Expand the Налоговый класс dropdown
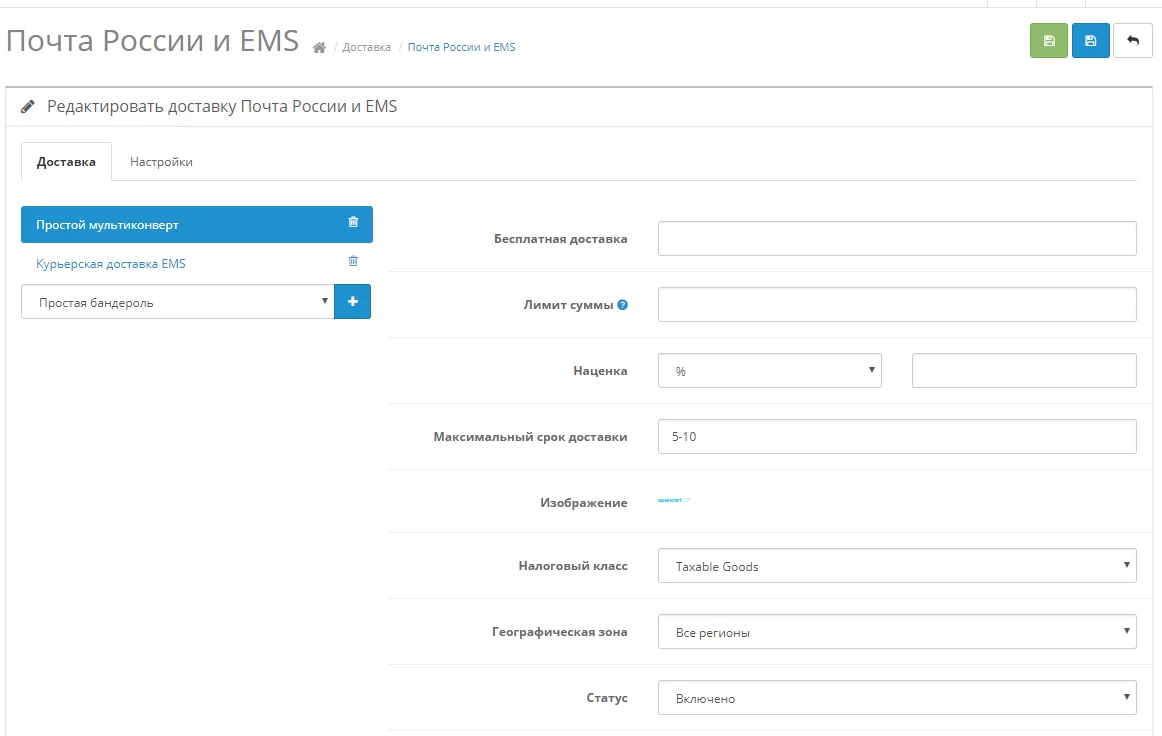The width and height of the screenshot is (1162, 736). point(897,566)
